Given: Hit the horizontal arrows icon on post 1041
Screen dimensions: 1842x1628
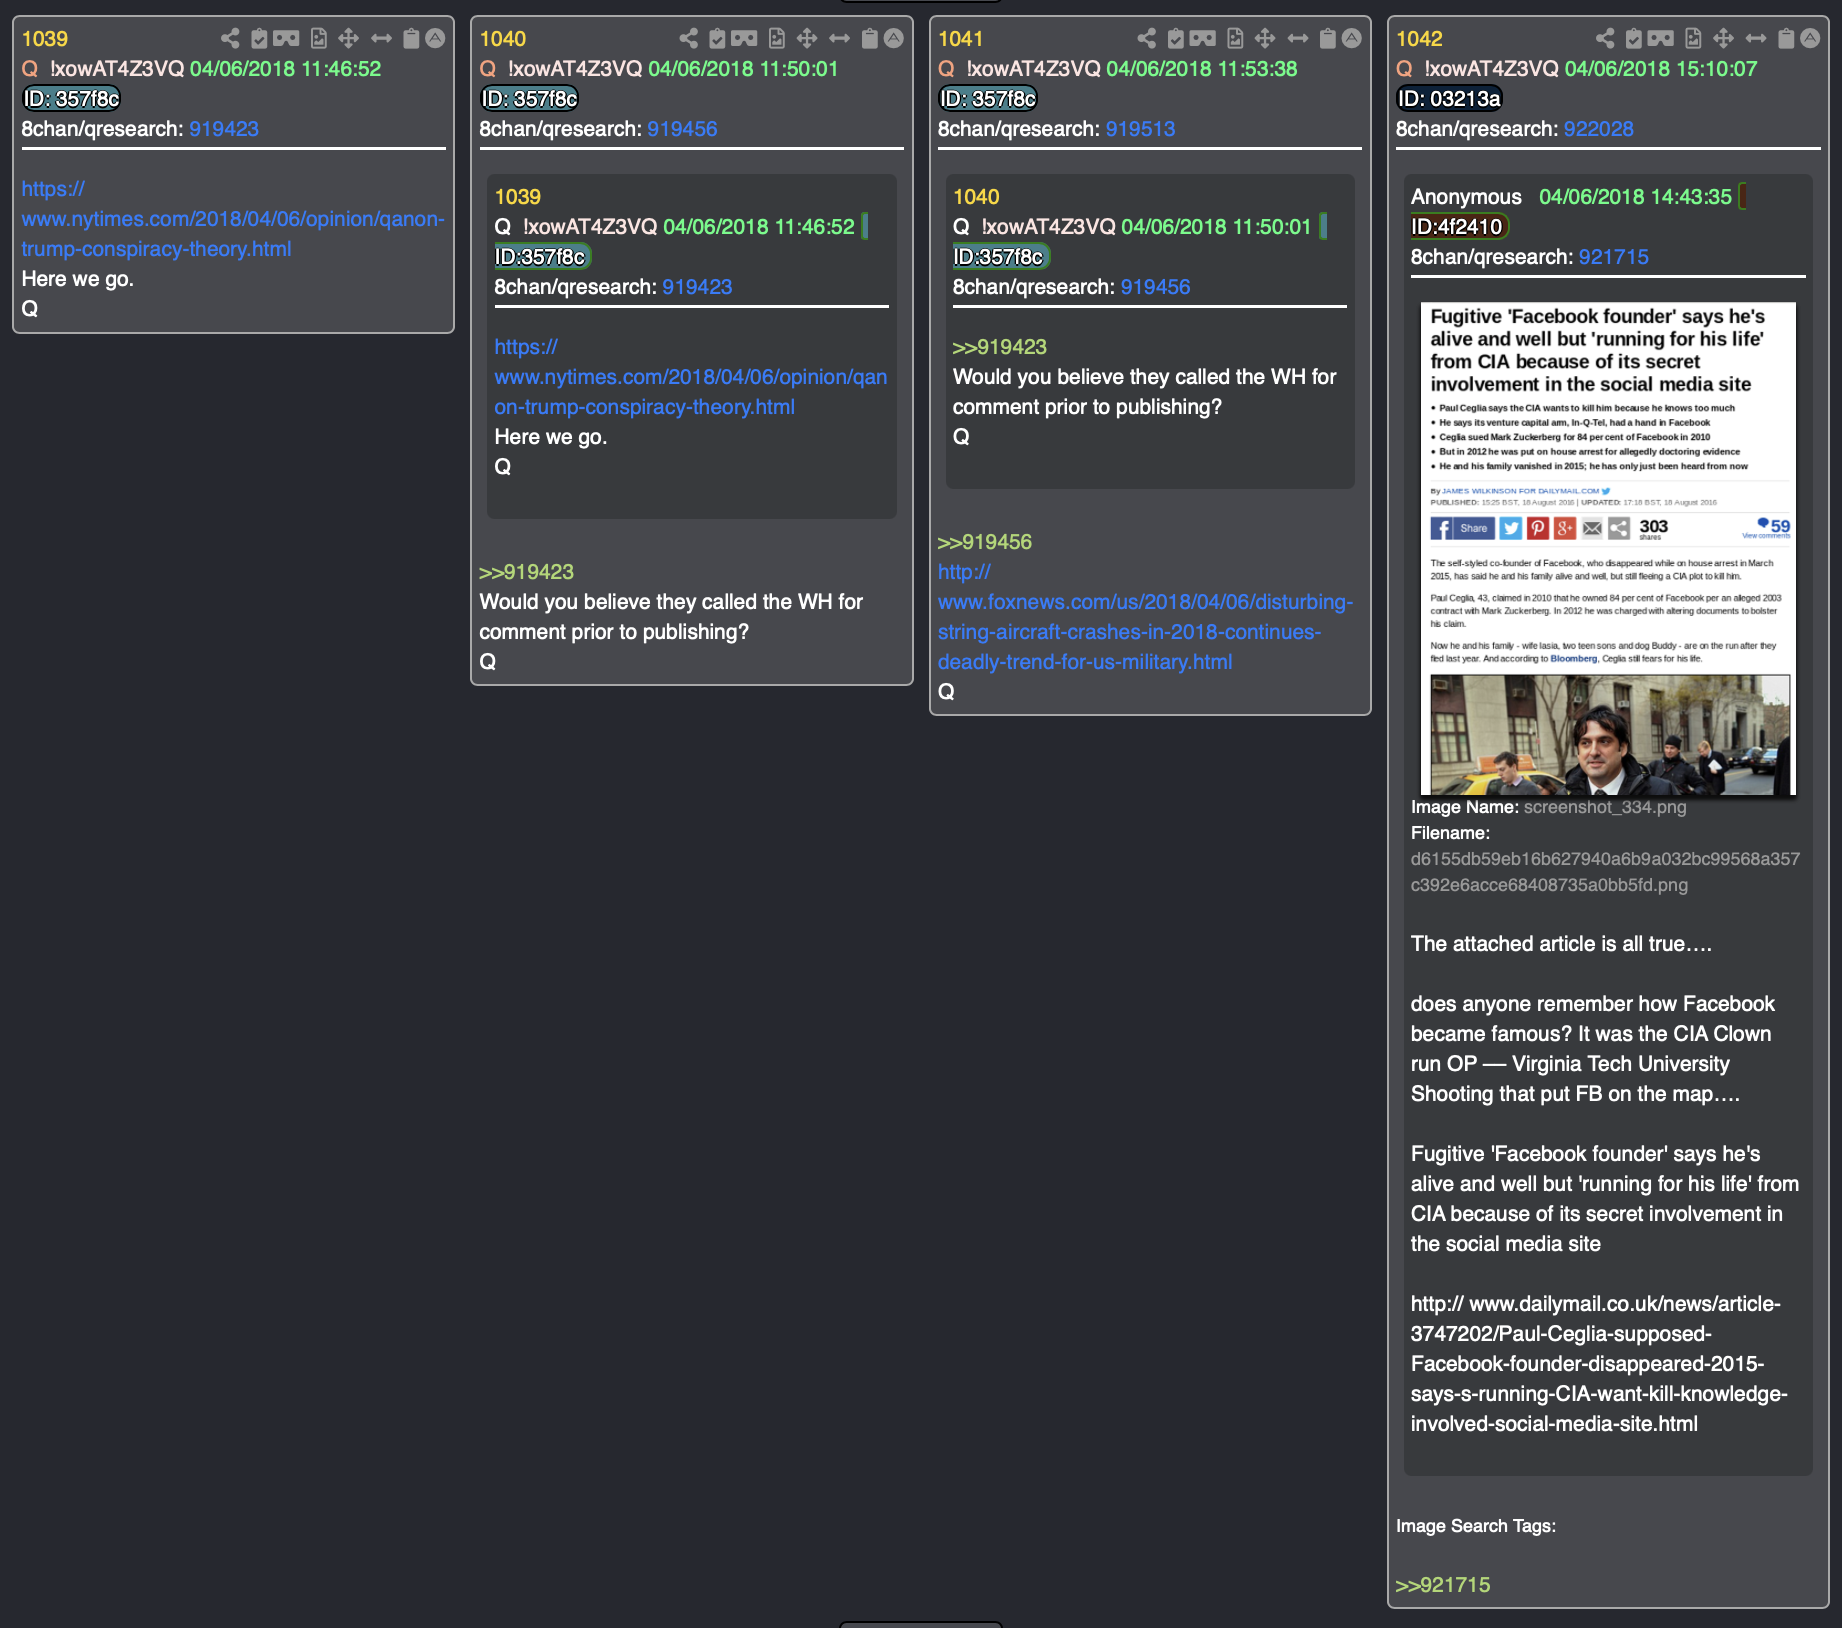Looking at the screenshot, I should 1298,38.
